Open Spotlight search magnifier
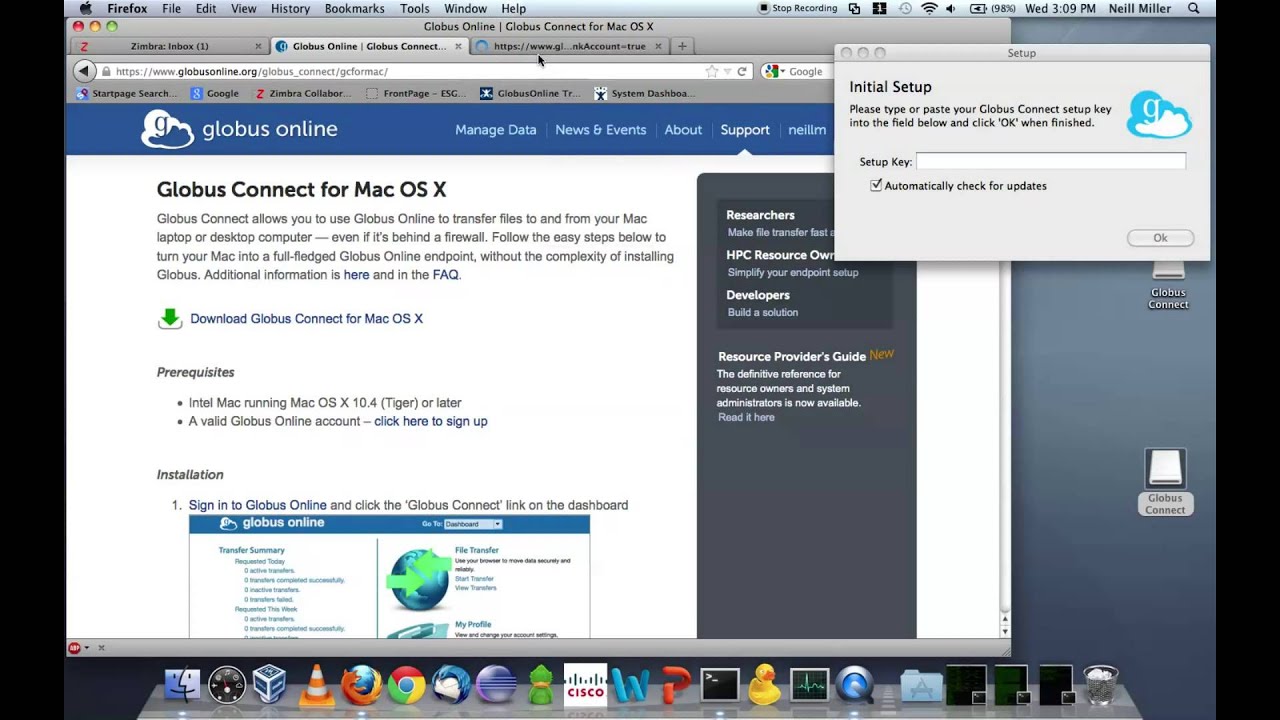The image size is (1280, 720). click(1193, 8)
